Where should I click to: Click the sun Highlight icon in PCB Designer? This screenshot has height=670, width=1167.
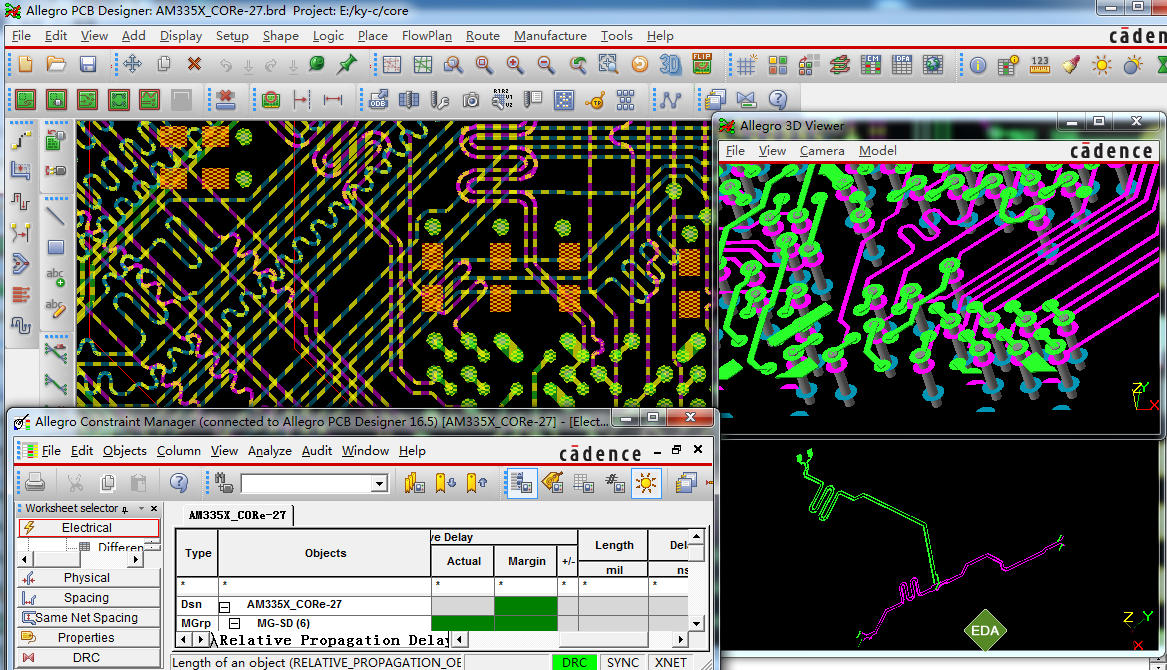click(1102, 66)
